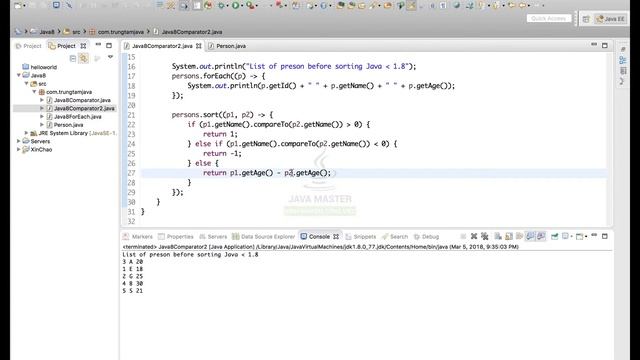
Task: Select Java8Comparator.java file in tree
Action: [82, 100]
